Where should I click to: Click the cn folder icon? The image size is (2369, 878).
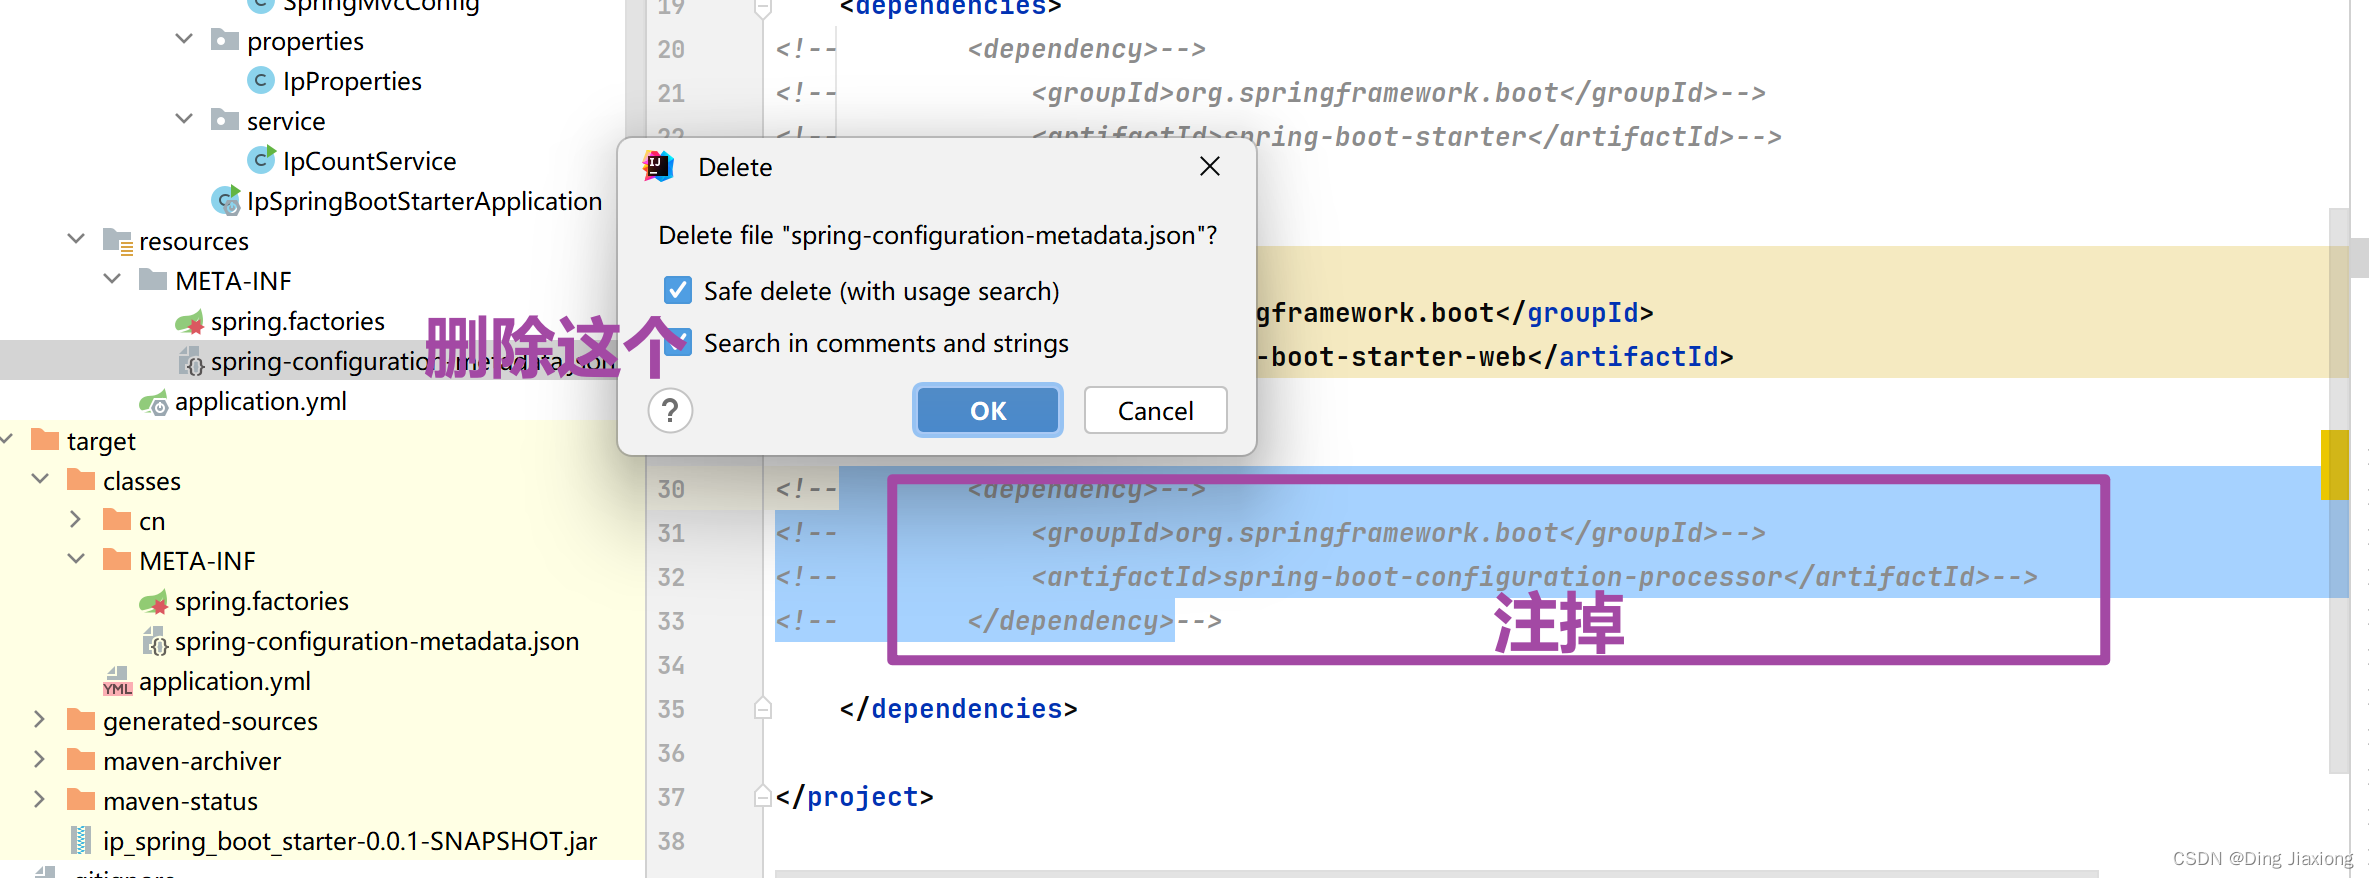[x=117, y=520]
